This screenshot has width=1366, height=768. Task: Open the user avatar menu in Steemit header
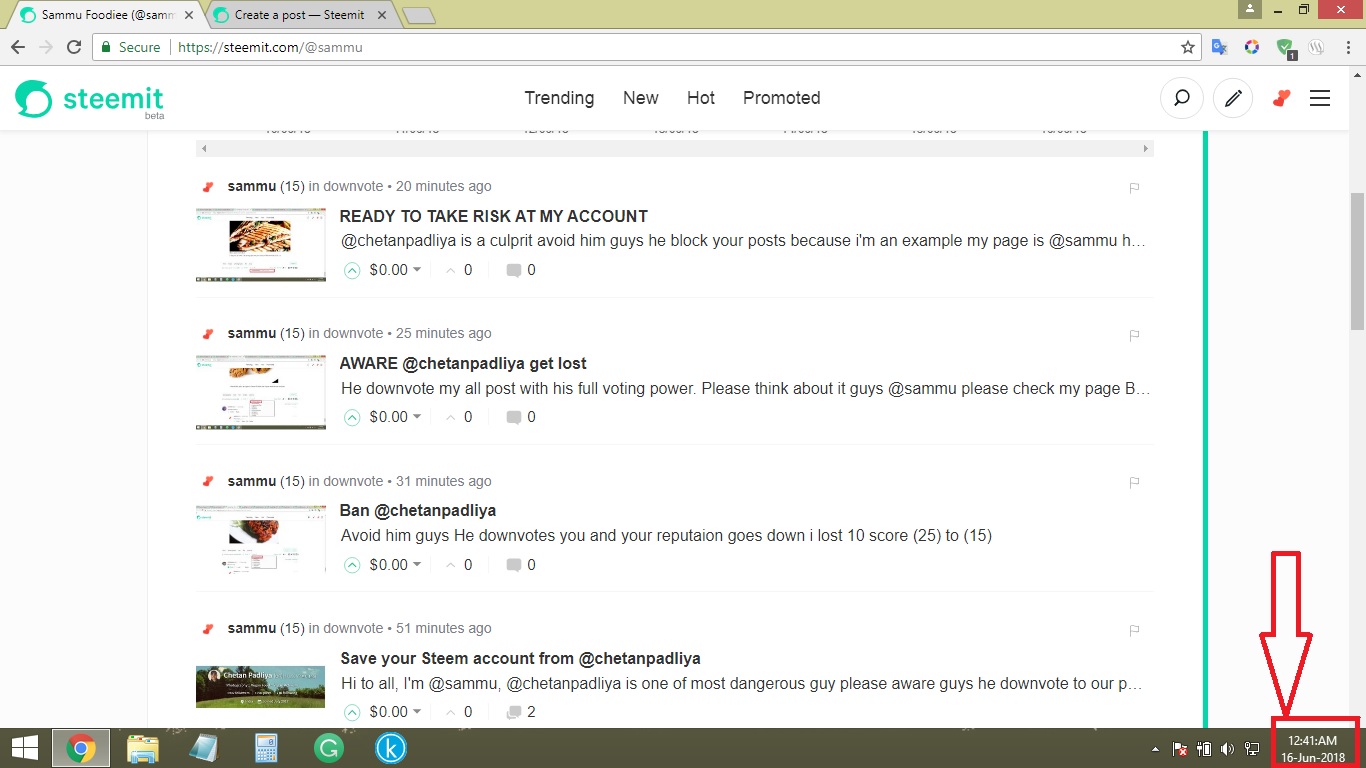pos(1281,98)
